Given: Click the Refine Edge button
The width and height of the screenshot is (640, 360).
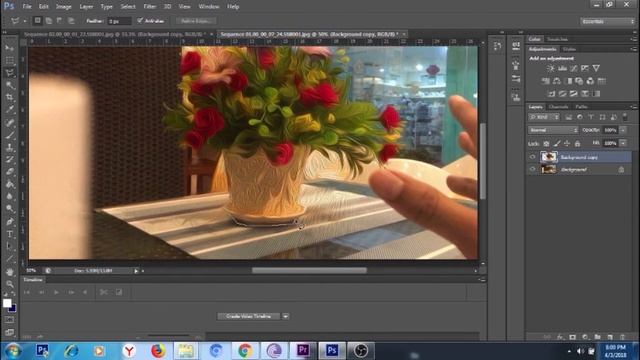Looking at the screenshot, I should (x=196, y=20).
